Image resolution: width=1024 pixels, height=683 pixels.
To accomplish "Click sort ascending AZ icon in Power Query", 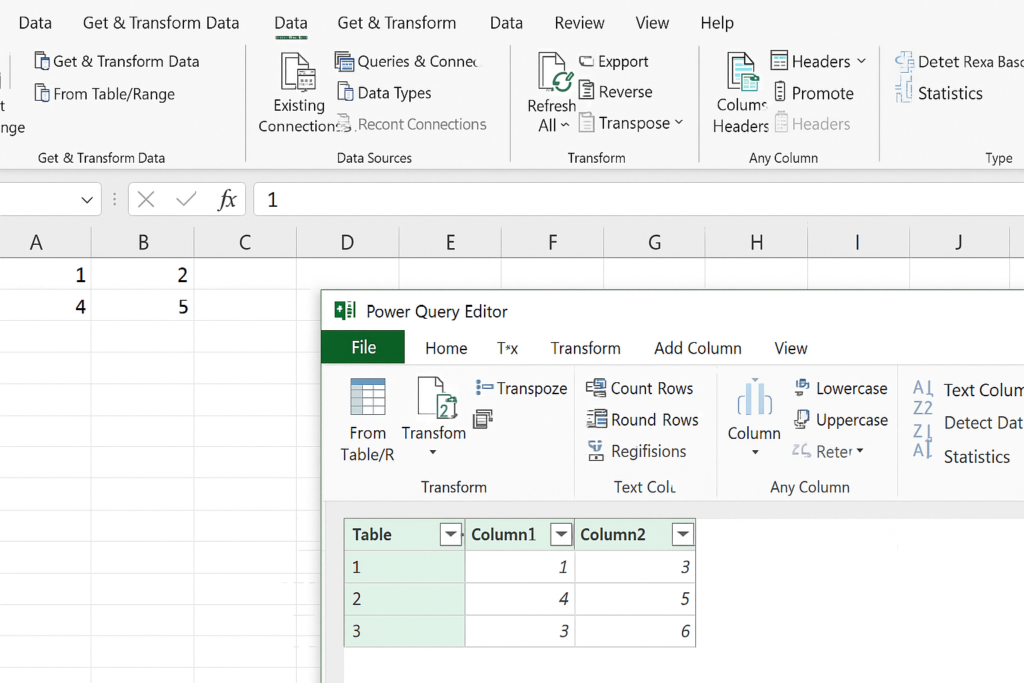I will click(x=923, y=398).
